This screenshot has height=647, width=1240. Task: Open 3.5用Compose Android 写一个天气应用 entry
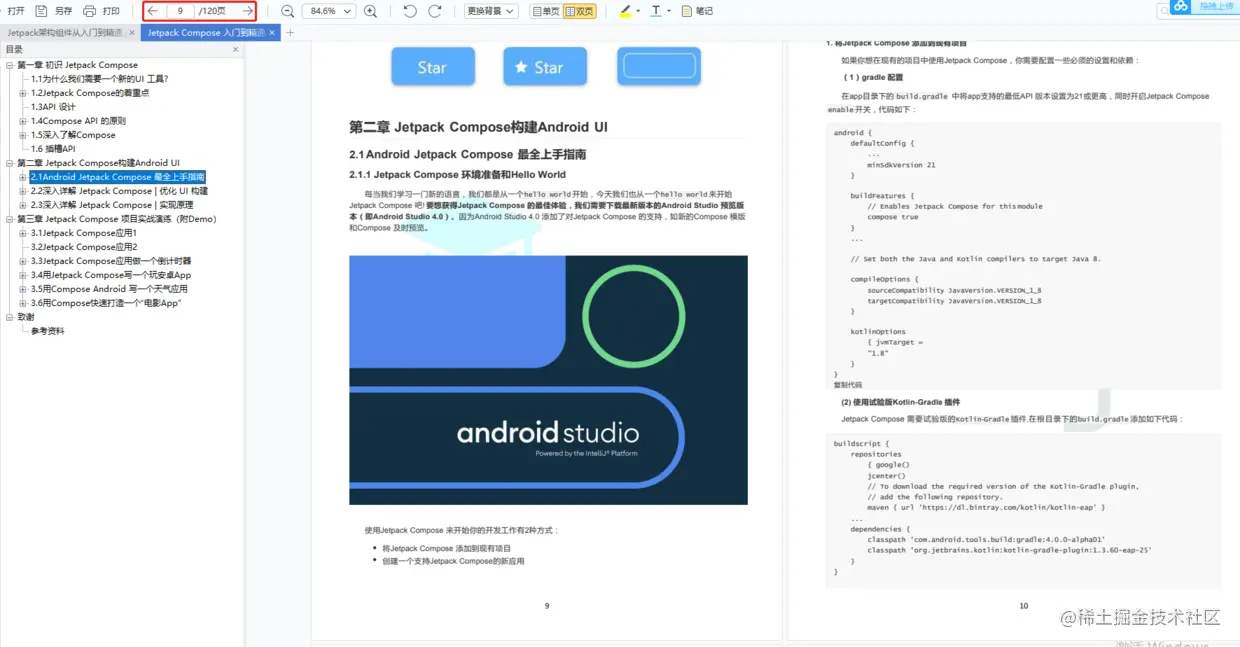[x=109, y=289]
